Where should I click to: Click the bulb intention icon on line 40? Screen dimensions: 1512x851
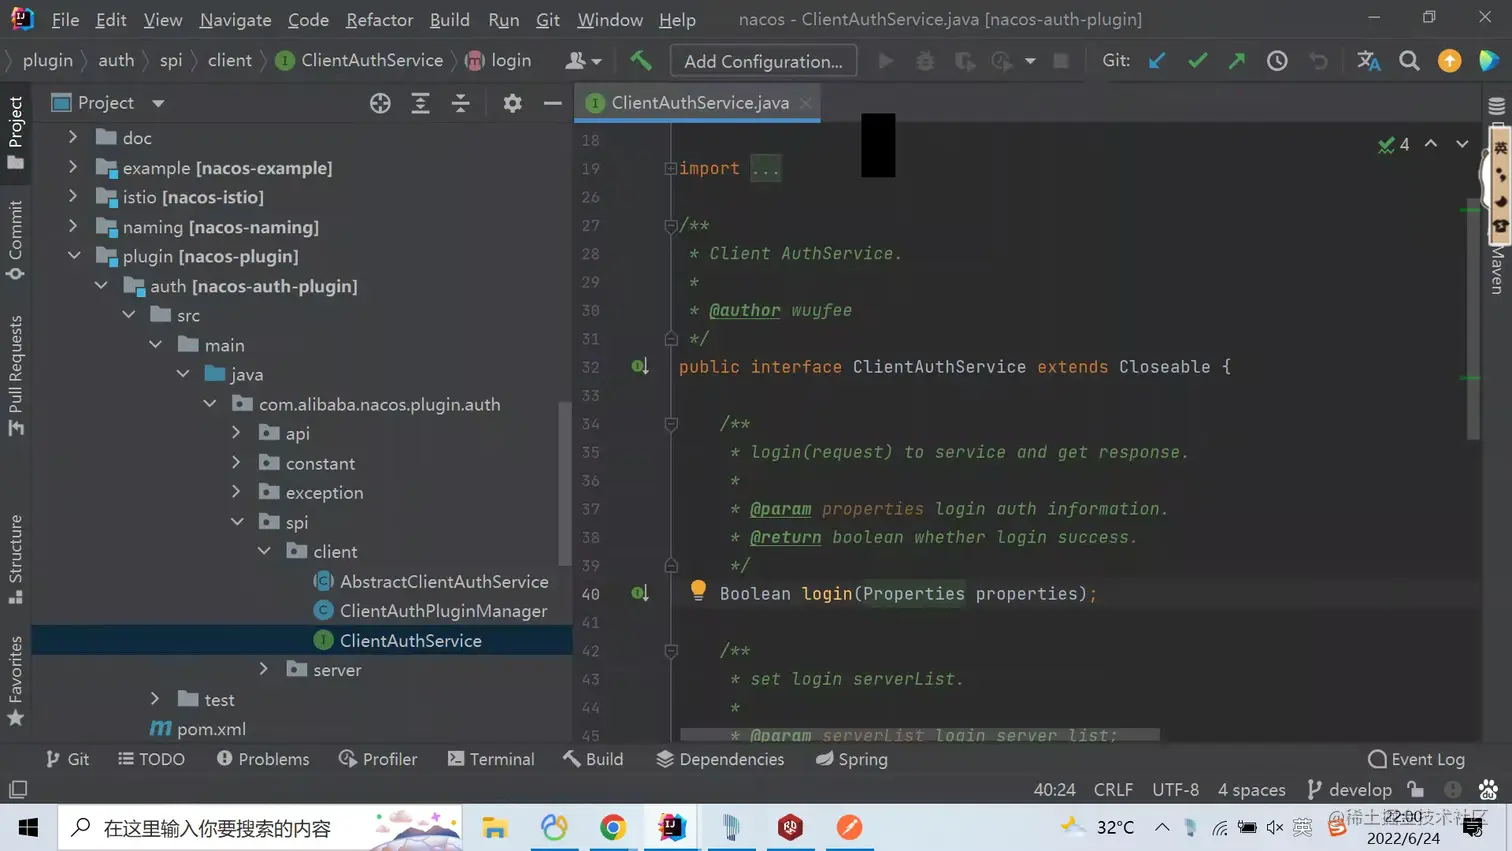[x=698, y=591]
